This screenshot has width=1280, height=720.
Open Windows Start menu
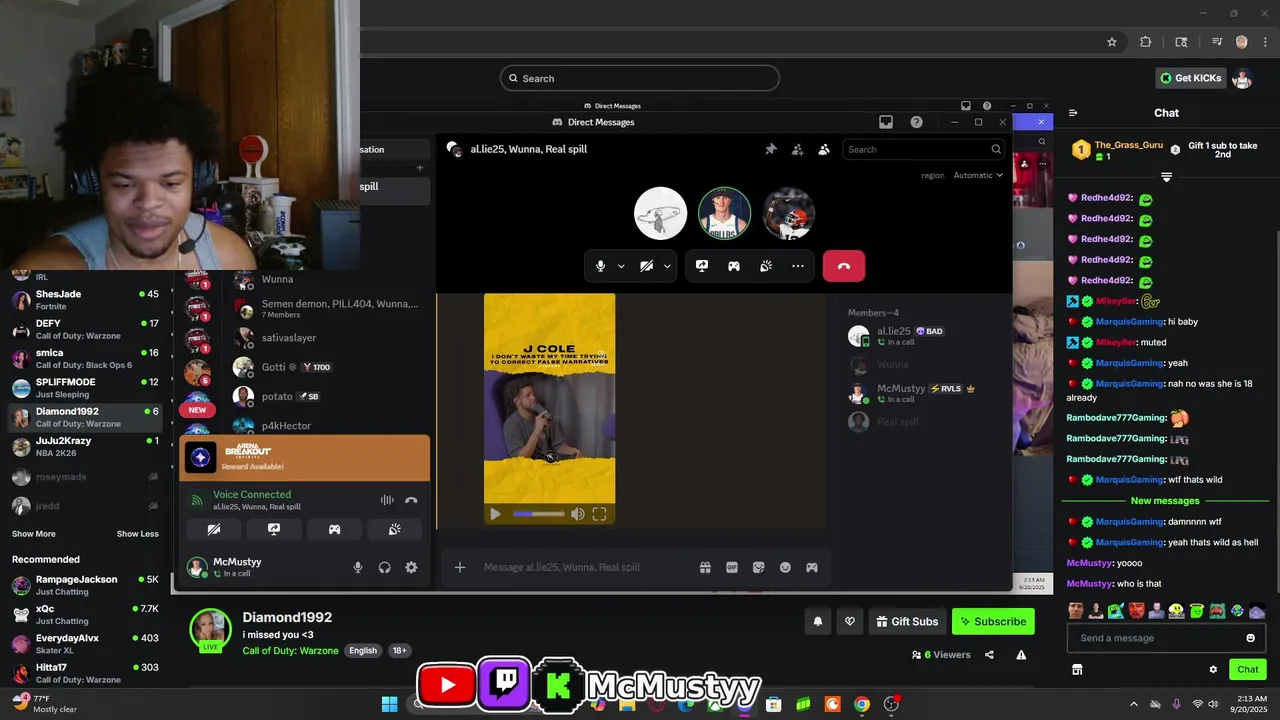point(389,704)
